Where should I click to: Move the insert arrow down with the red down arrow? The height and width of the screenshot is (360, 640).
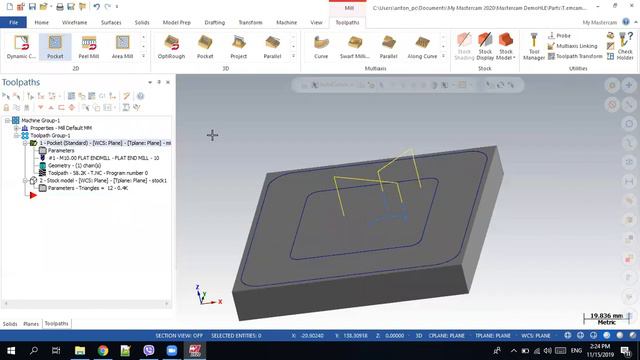[x=40, y=107]
